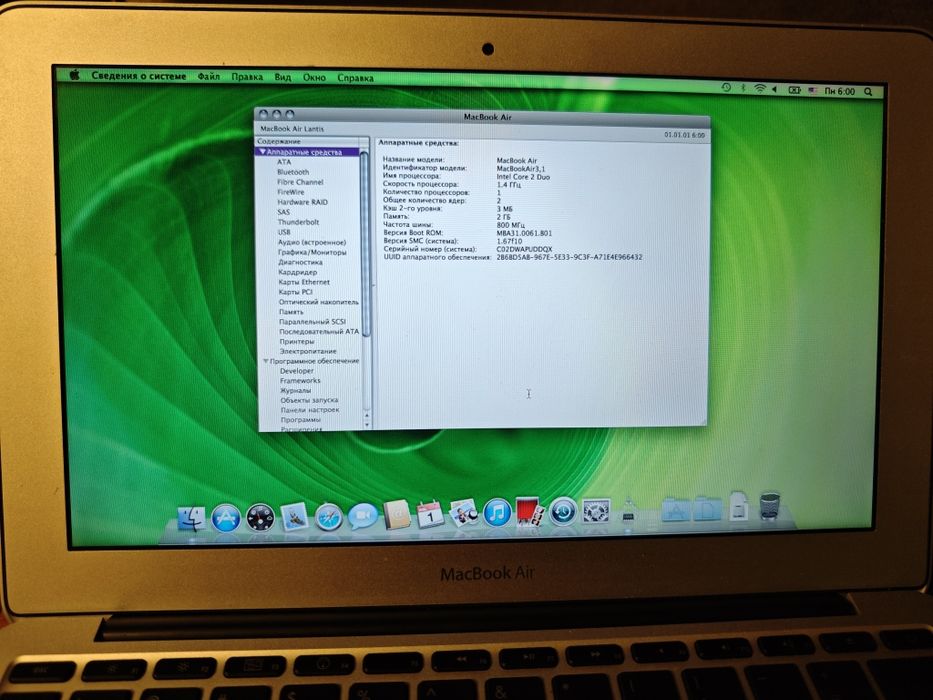
Task: Collapse the Аппаратные средства section triangle
Action: click(x=262, y=152)
